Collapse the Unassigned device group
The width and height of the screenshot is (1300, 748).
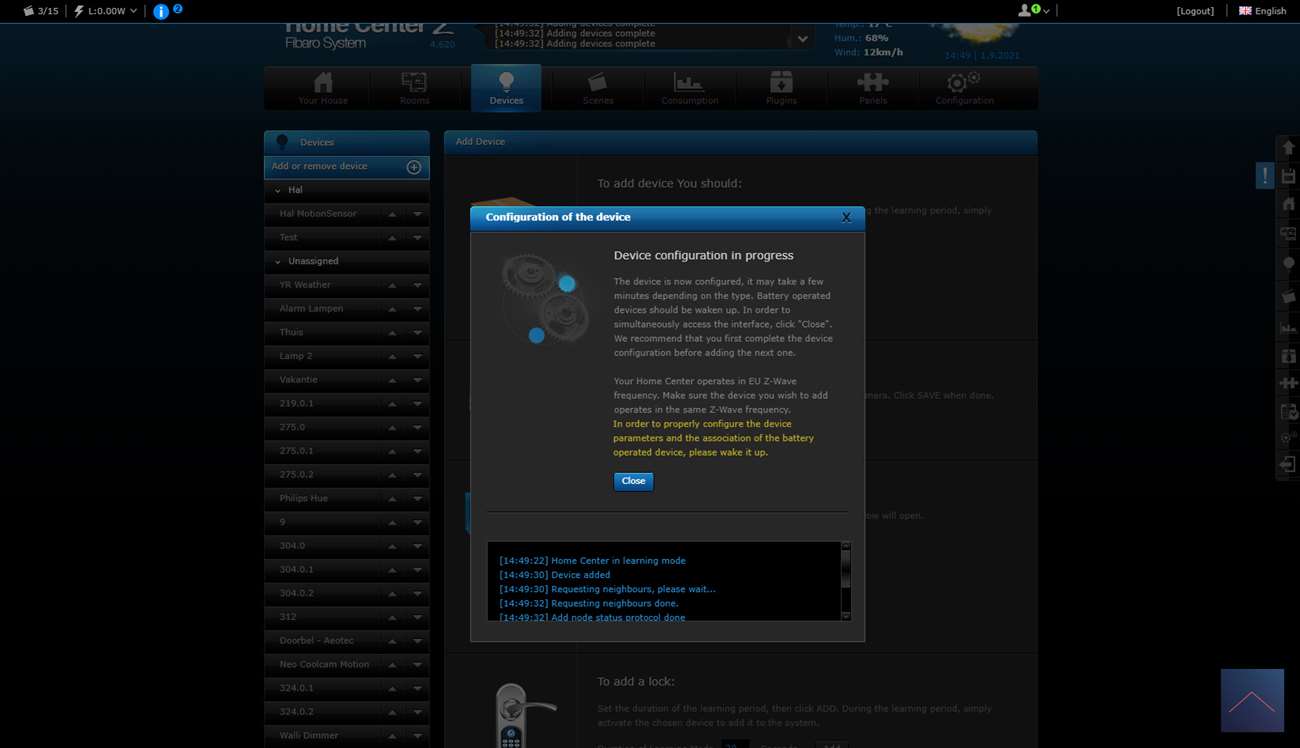coord(278,262)
